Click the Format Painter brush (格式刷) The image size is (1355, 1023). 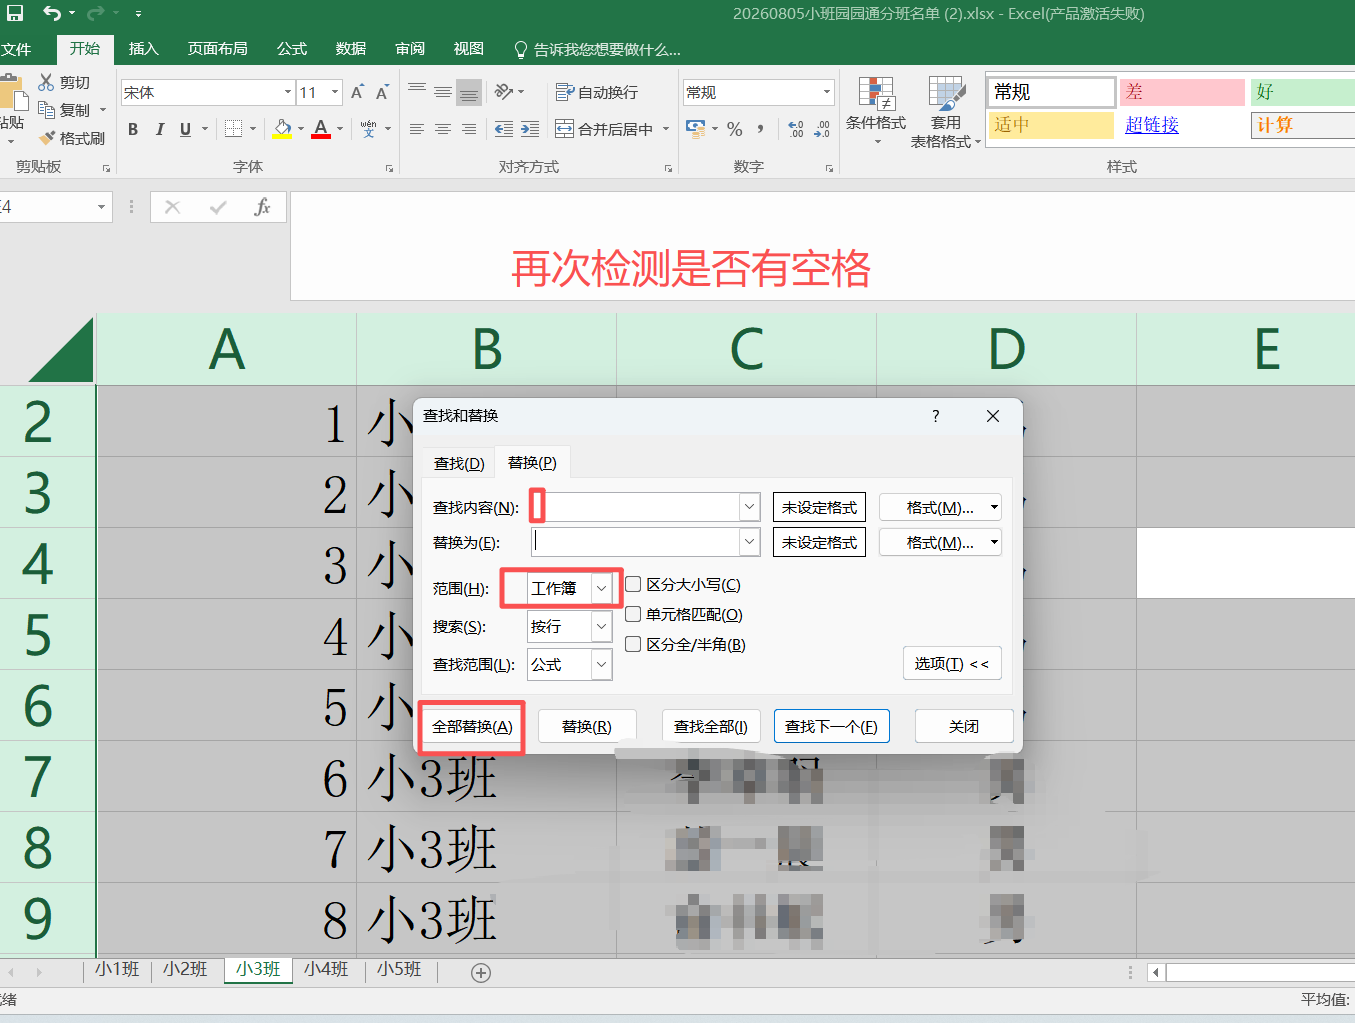71,138
